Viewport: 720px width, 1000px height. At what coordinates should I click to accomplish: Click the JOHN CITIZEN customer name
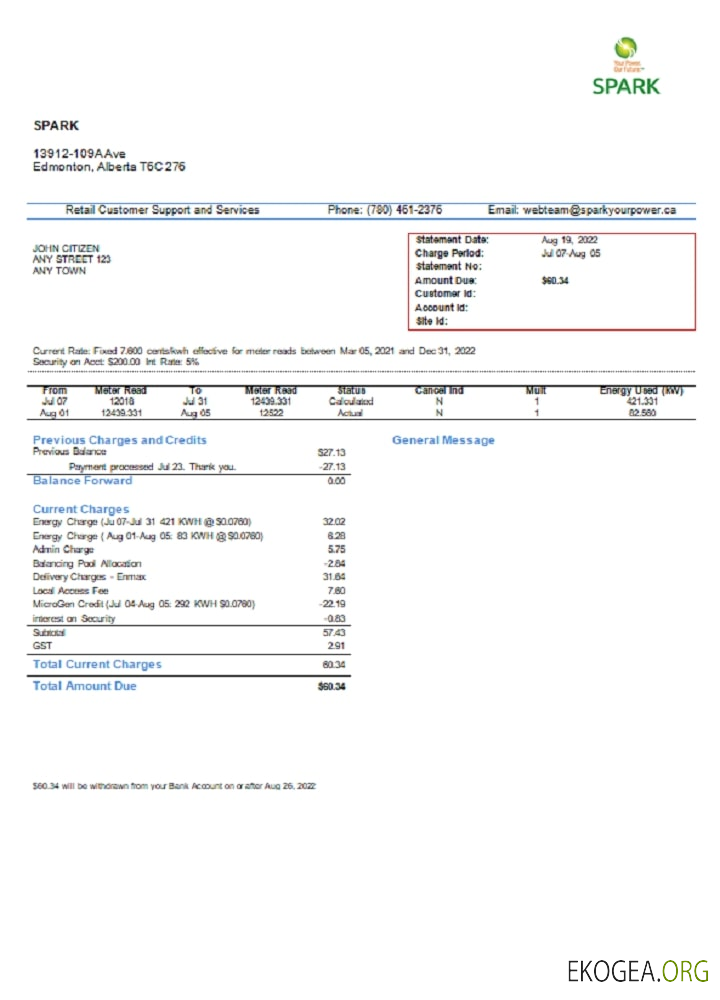click(x=66, y=248)
